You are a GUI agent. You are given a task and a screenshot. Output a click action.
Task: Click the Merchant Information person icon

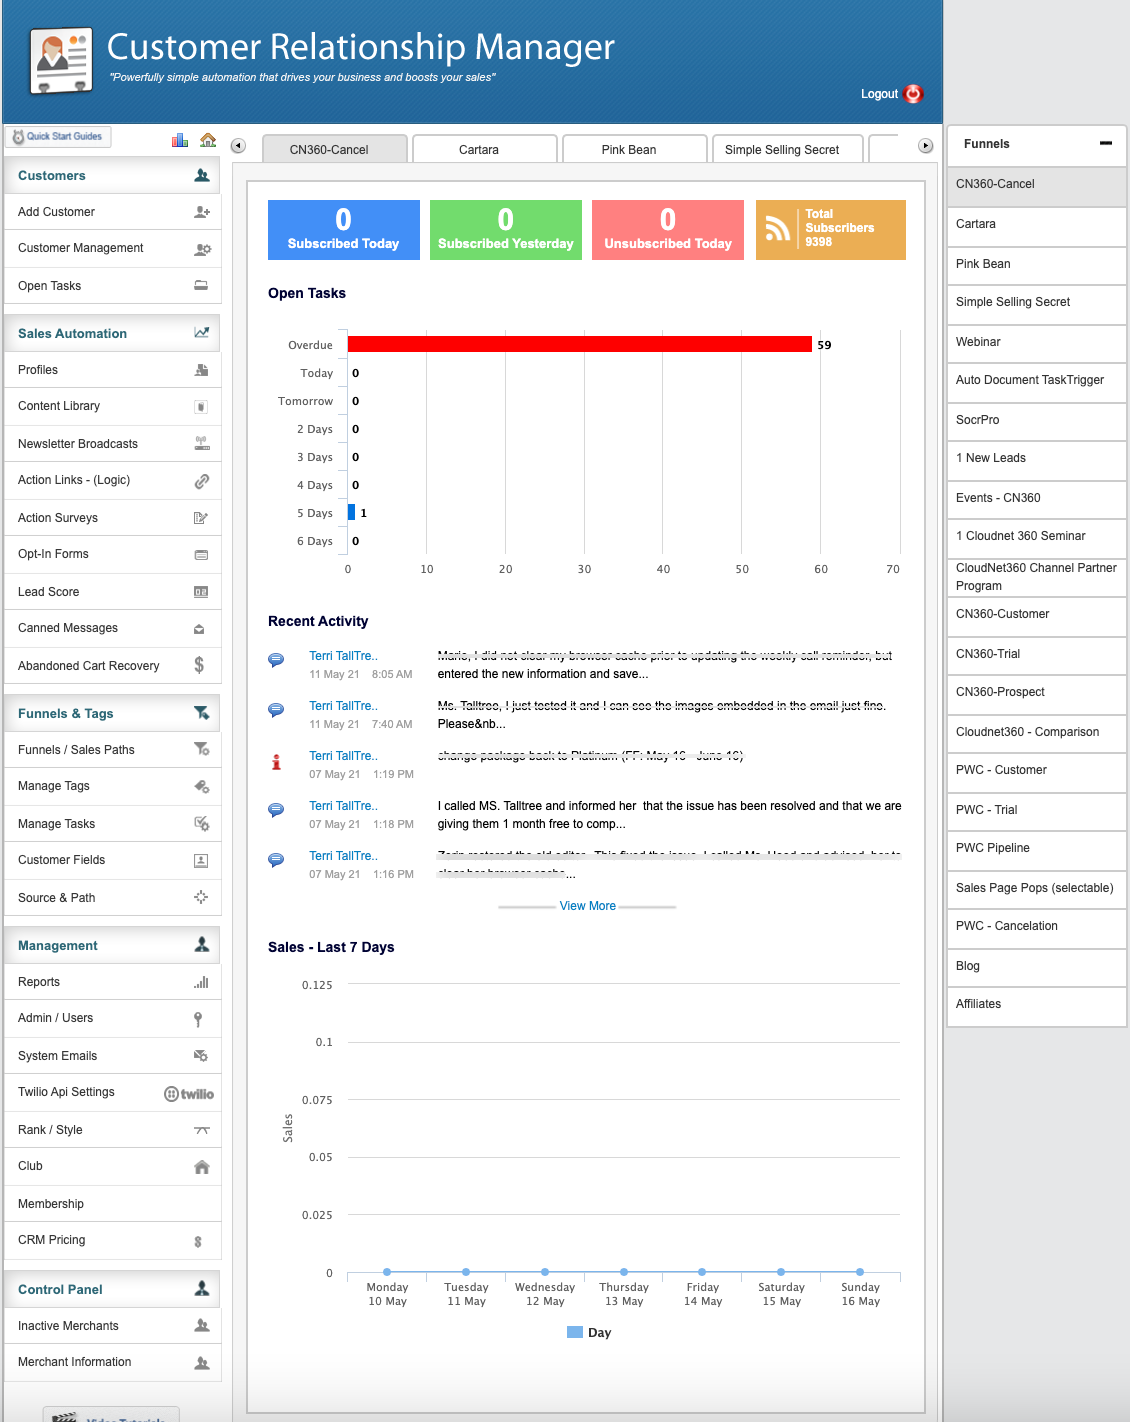pos(202,1362)
